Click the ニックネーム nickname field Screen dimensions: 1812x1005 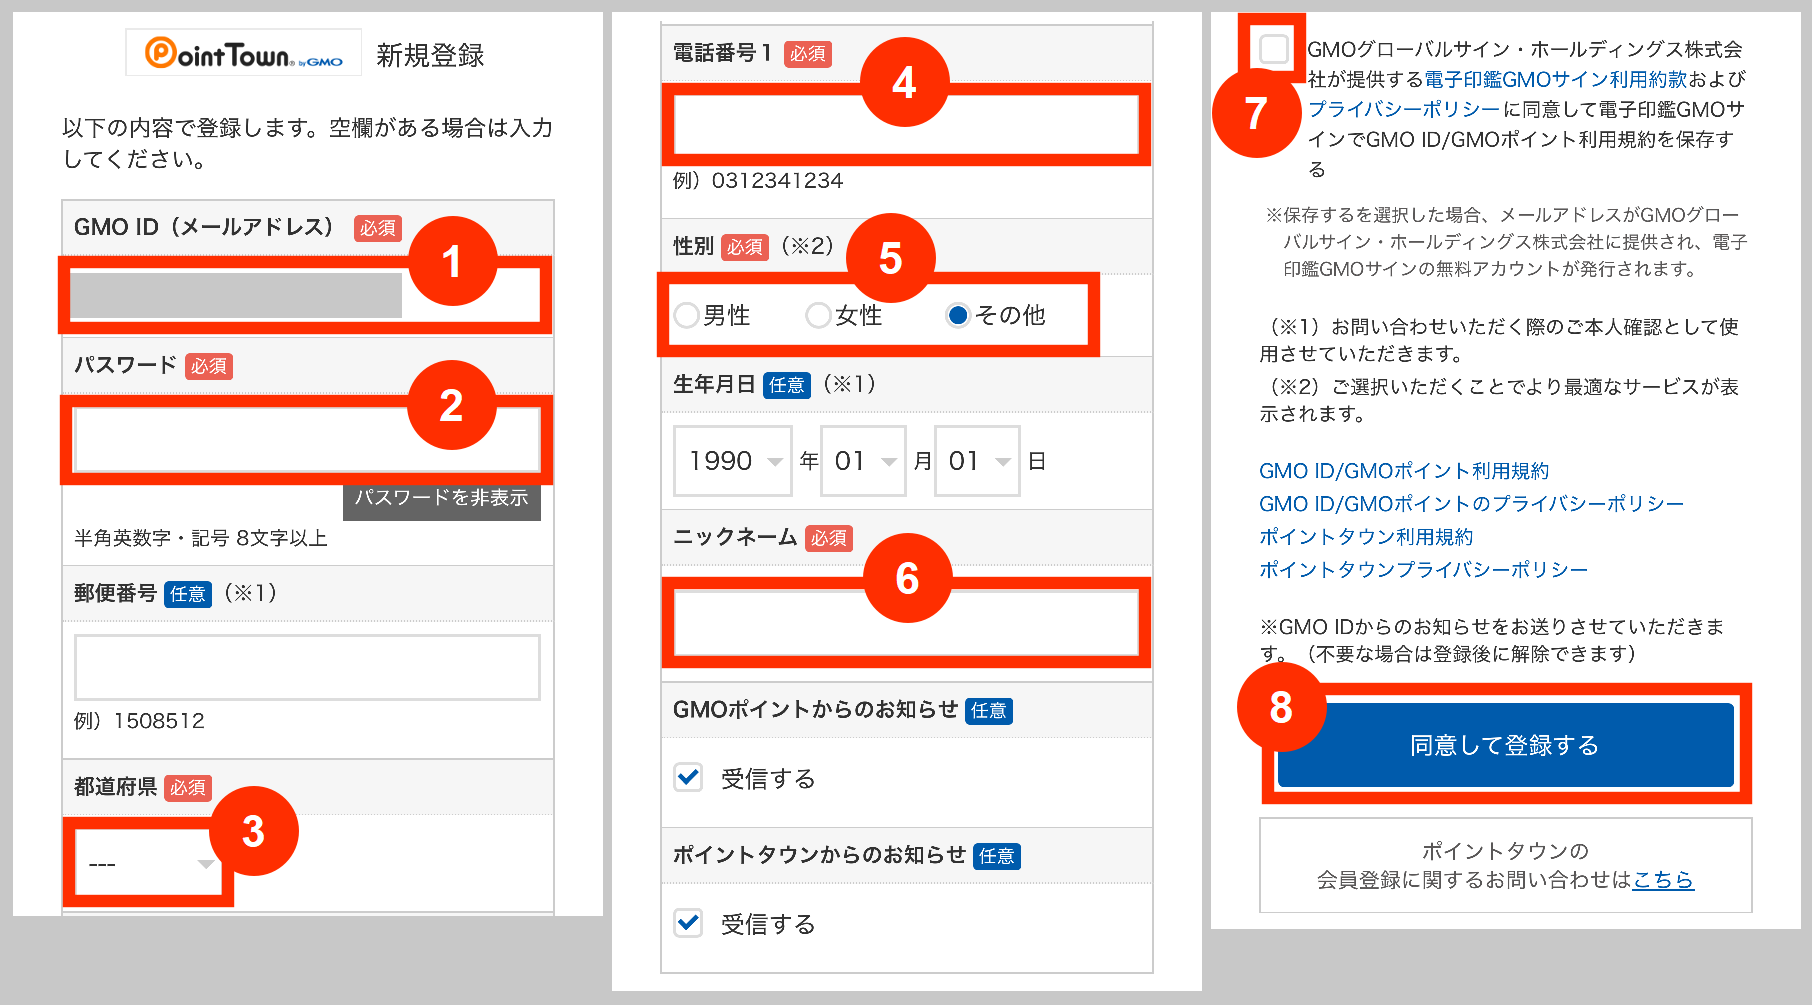coord(906,623)
